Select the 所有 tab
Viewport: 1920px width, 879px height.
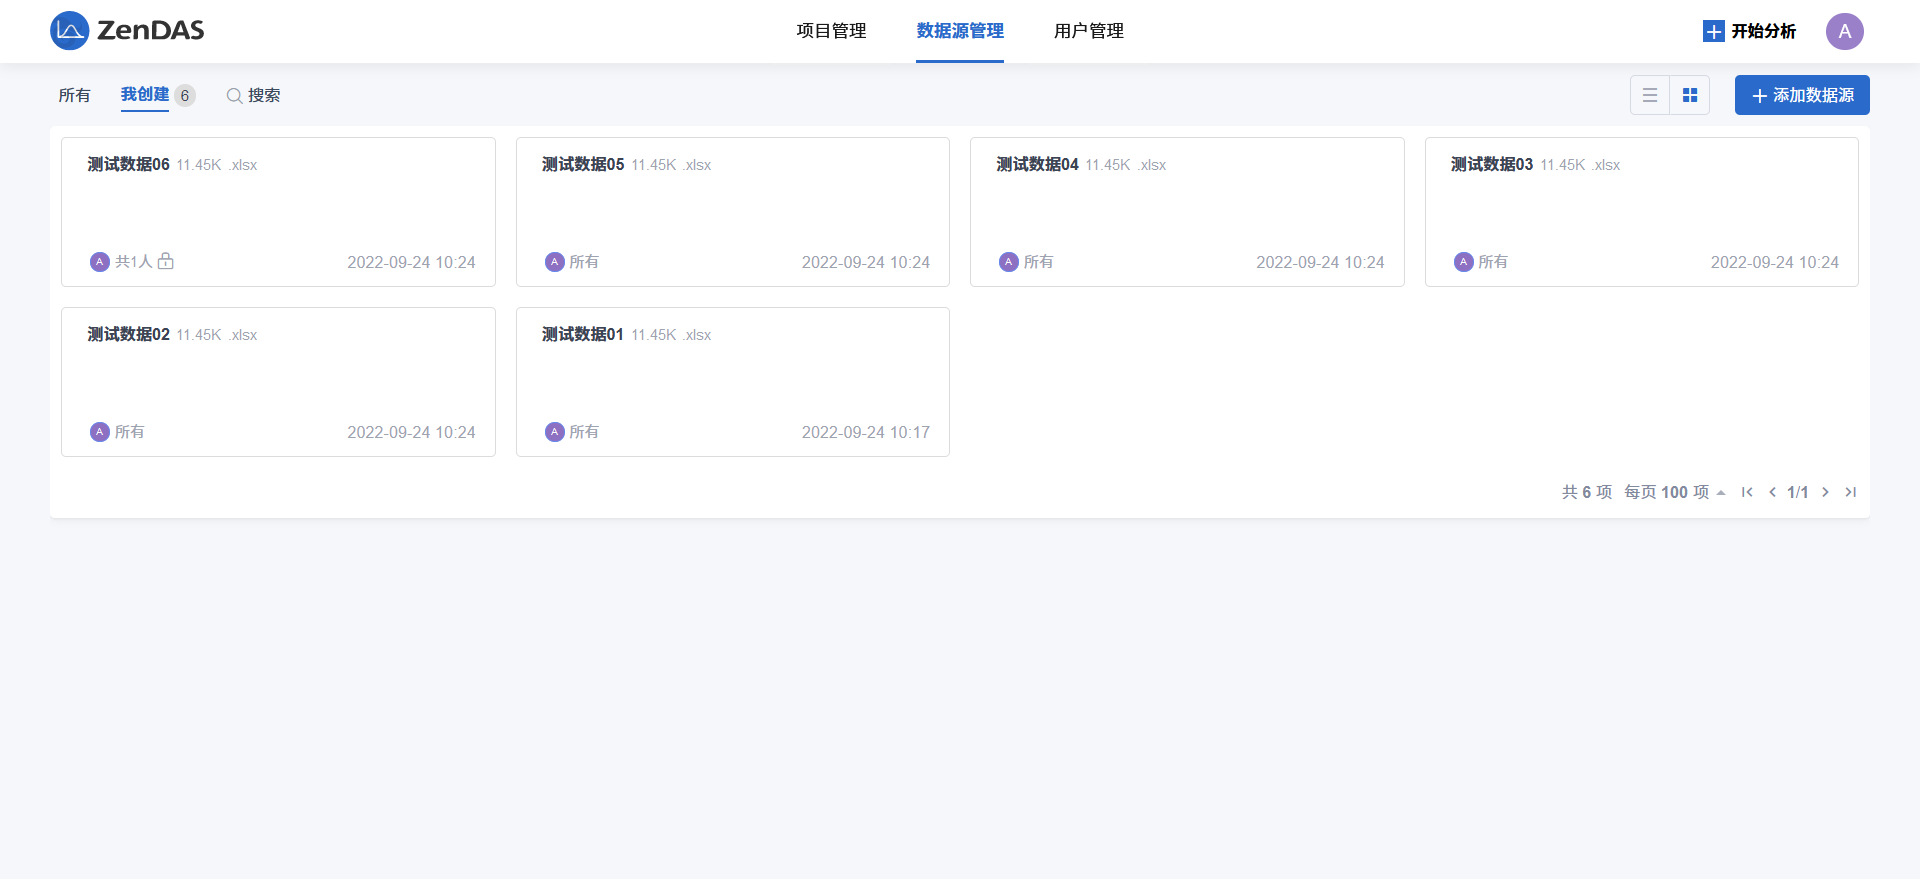pyautogui.click(x=75, y=95)
